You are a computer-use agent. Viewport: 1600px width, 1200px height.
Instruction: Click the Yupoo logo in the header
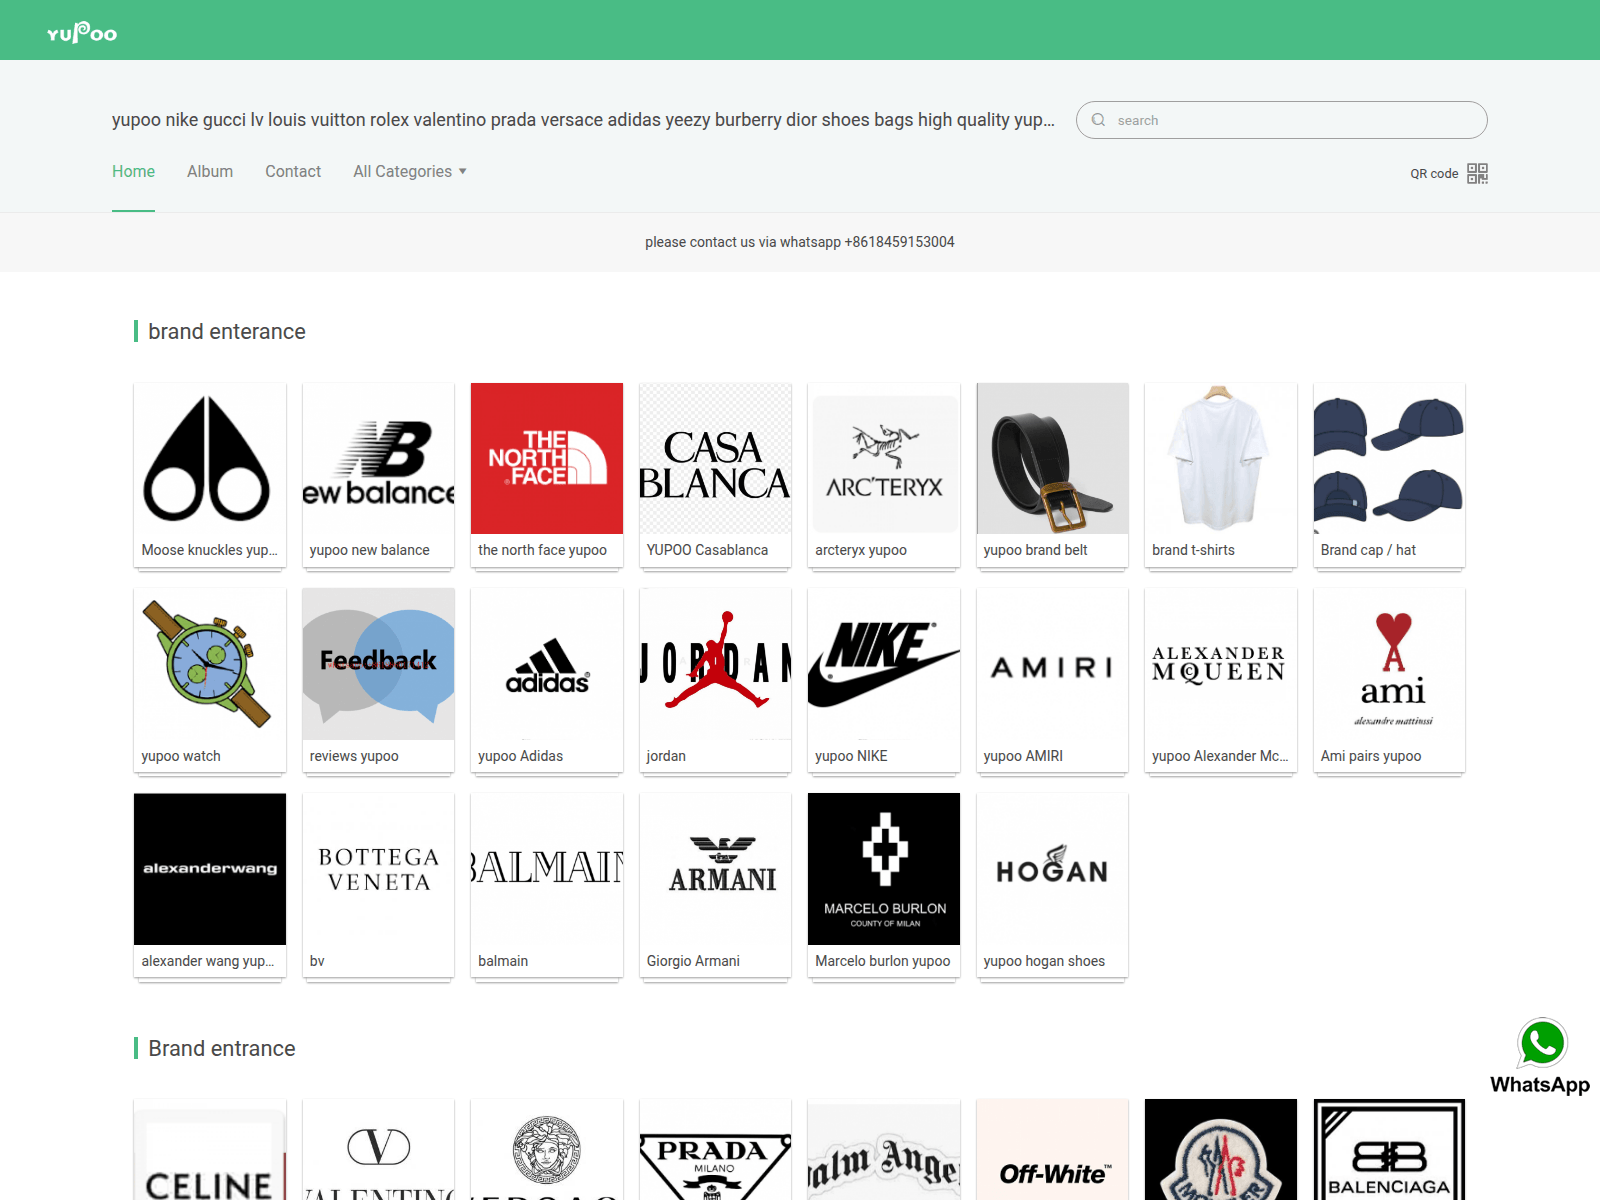[x=82, y=33]
